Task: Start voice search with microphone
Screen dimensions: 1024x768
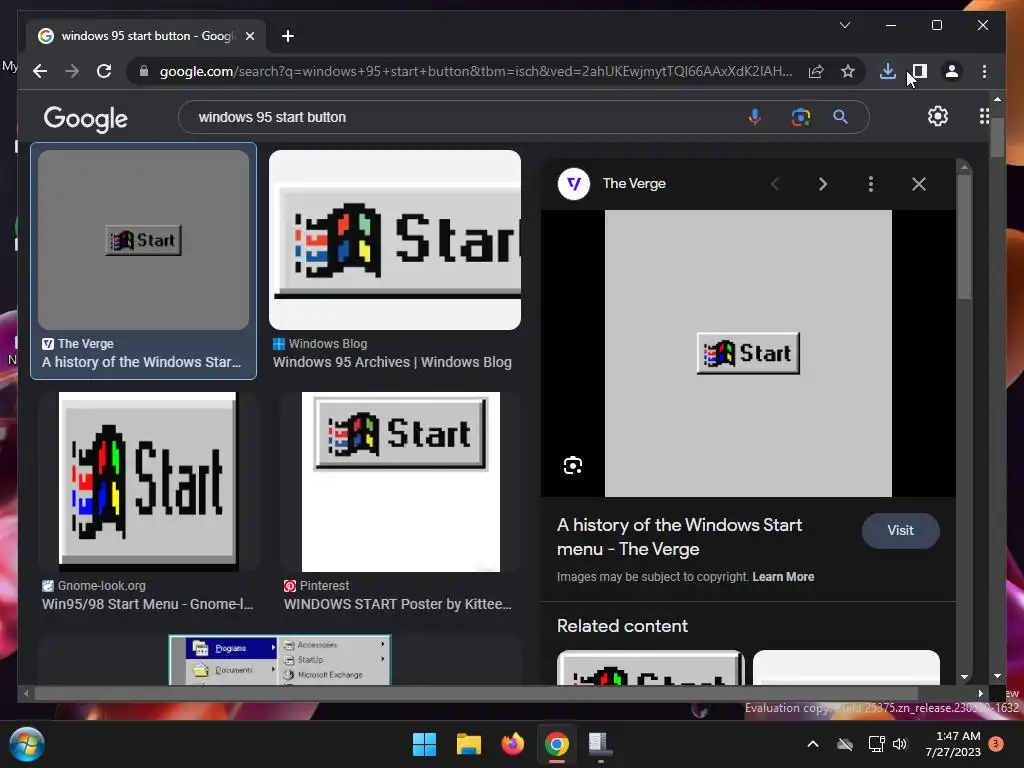Action: coord(754,117)
